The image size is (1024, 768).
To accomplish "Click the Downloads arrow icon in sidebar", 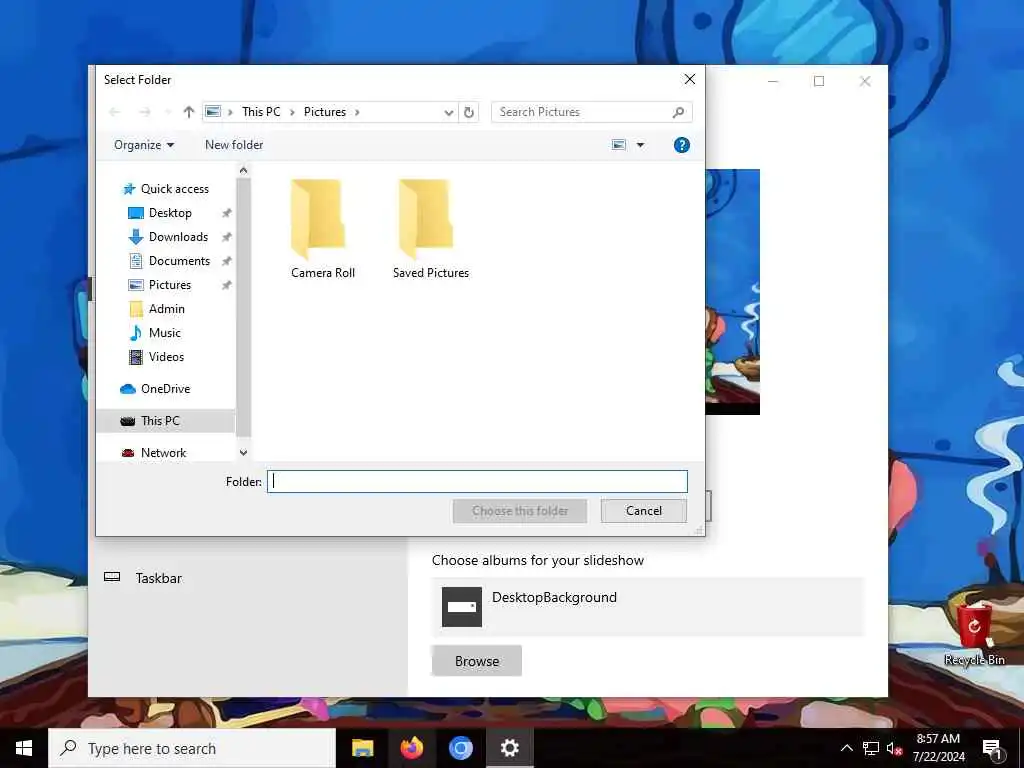I will pos(136,237).
